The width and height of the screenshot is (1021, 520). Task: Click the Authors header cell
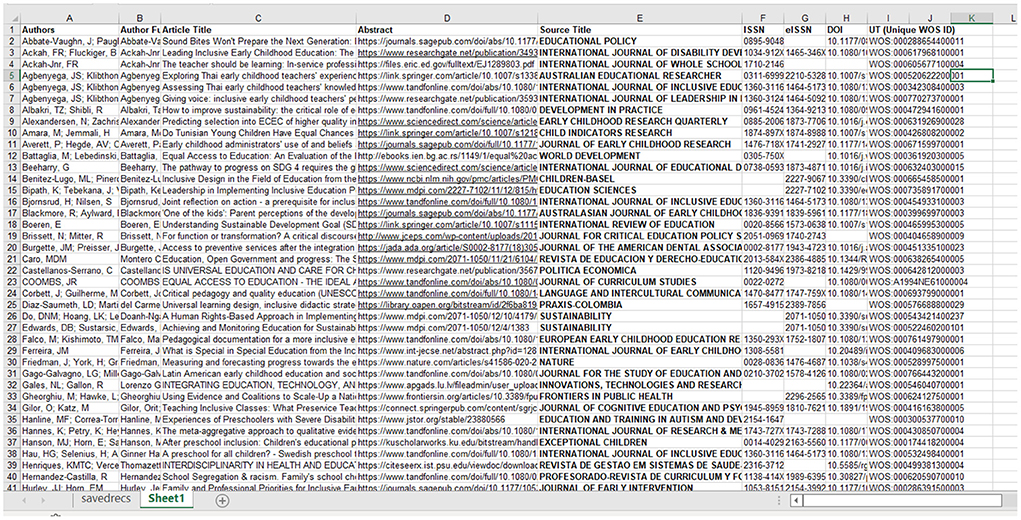[70, 30]
